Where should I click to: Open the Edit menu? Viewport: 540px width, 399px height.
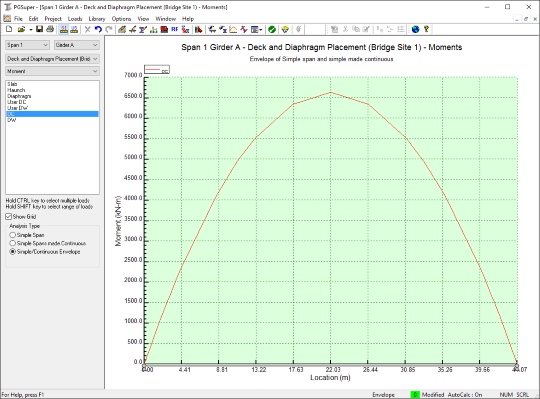(33, 19)
